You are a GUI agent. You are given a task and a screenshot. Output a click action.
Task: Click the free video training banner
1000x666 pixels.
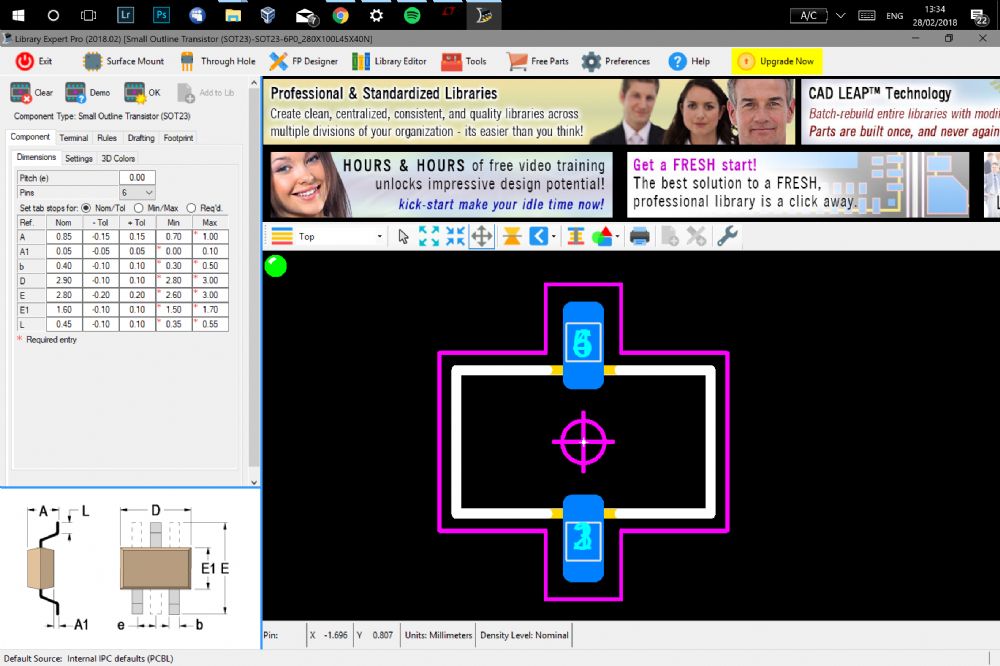pyautogui.click(x=441, y=185)
